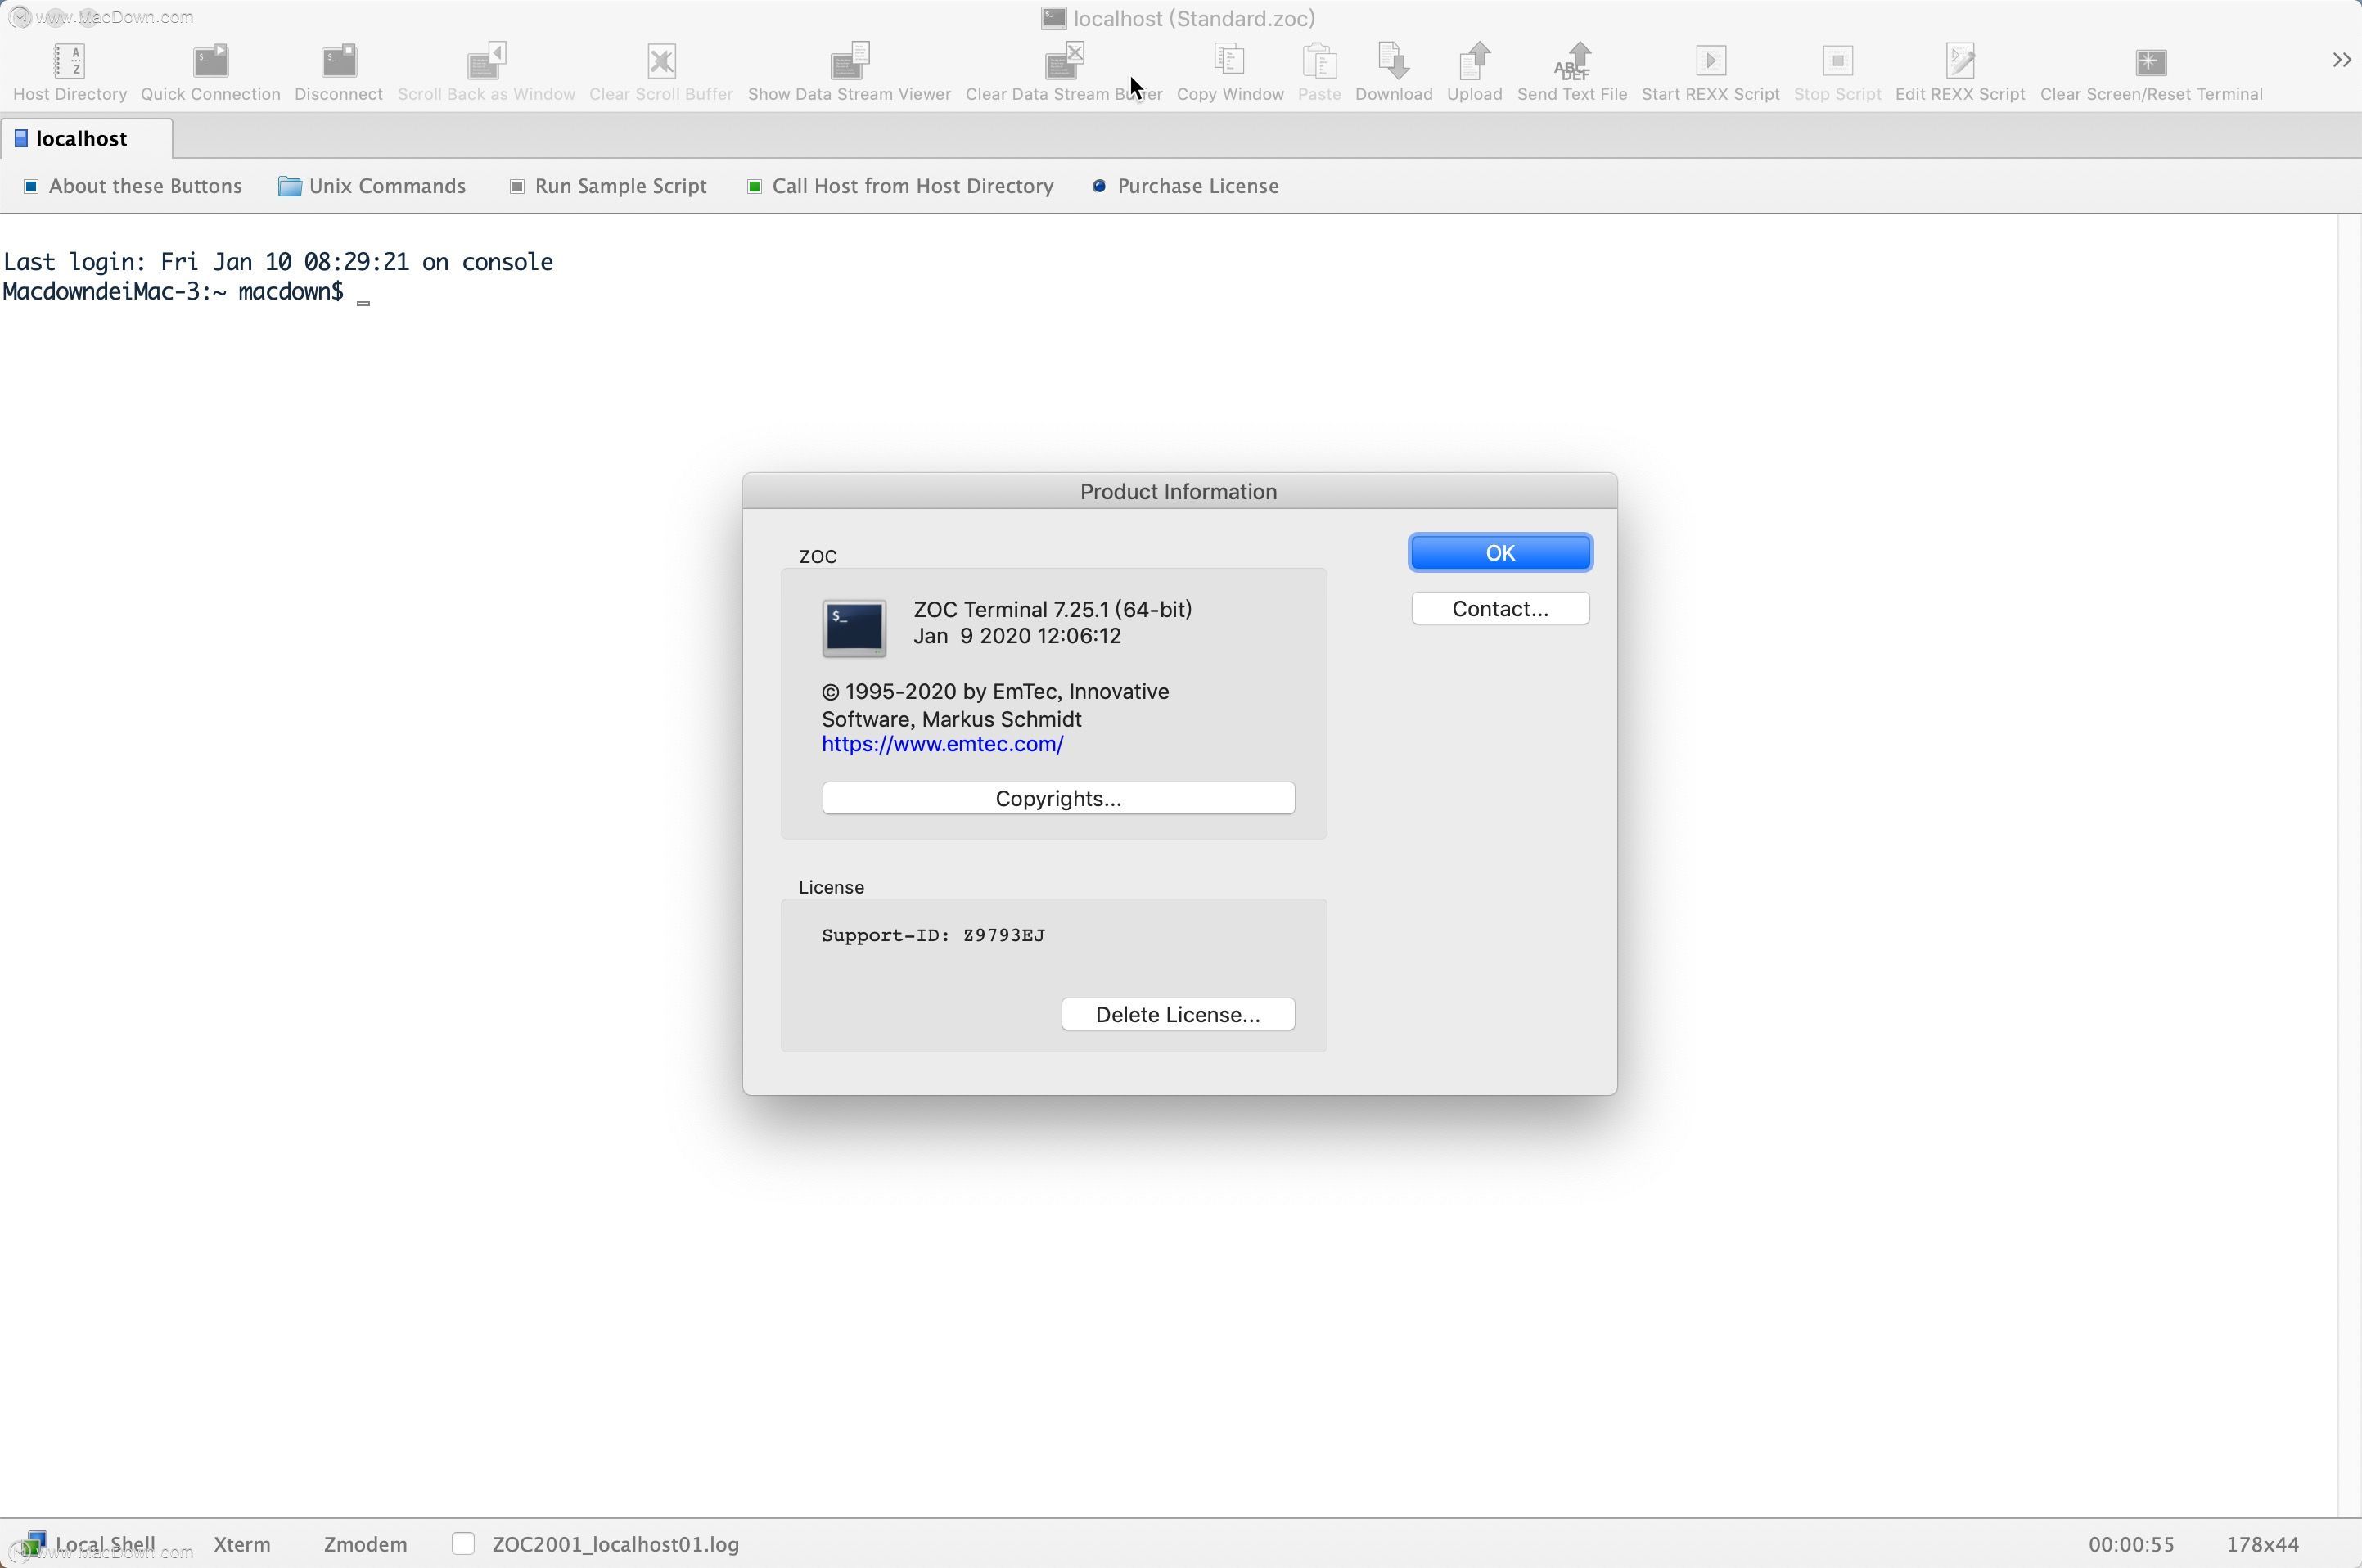
Task: Click the ZOC2001_localhost01.log item
Action: pyautogui.click(x=615, y=1543)
